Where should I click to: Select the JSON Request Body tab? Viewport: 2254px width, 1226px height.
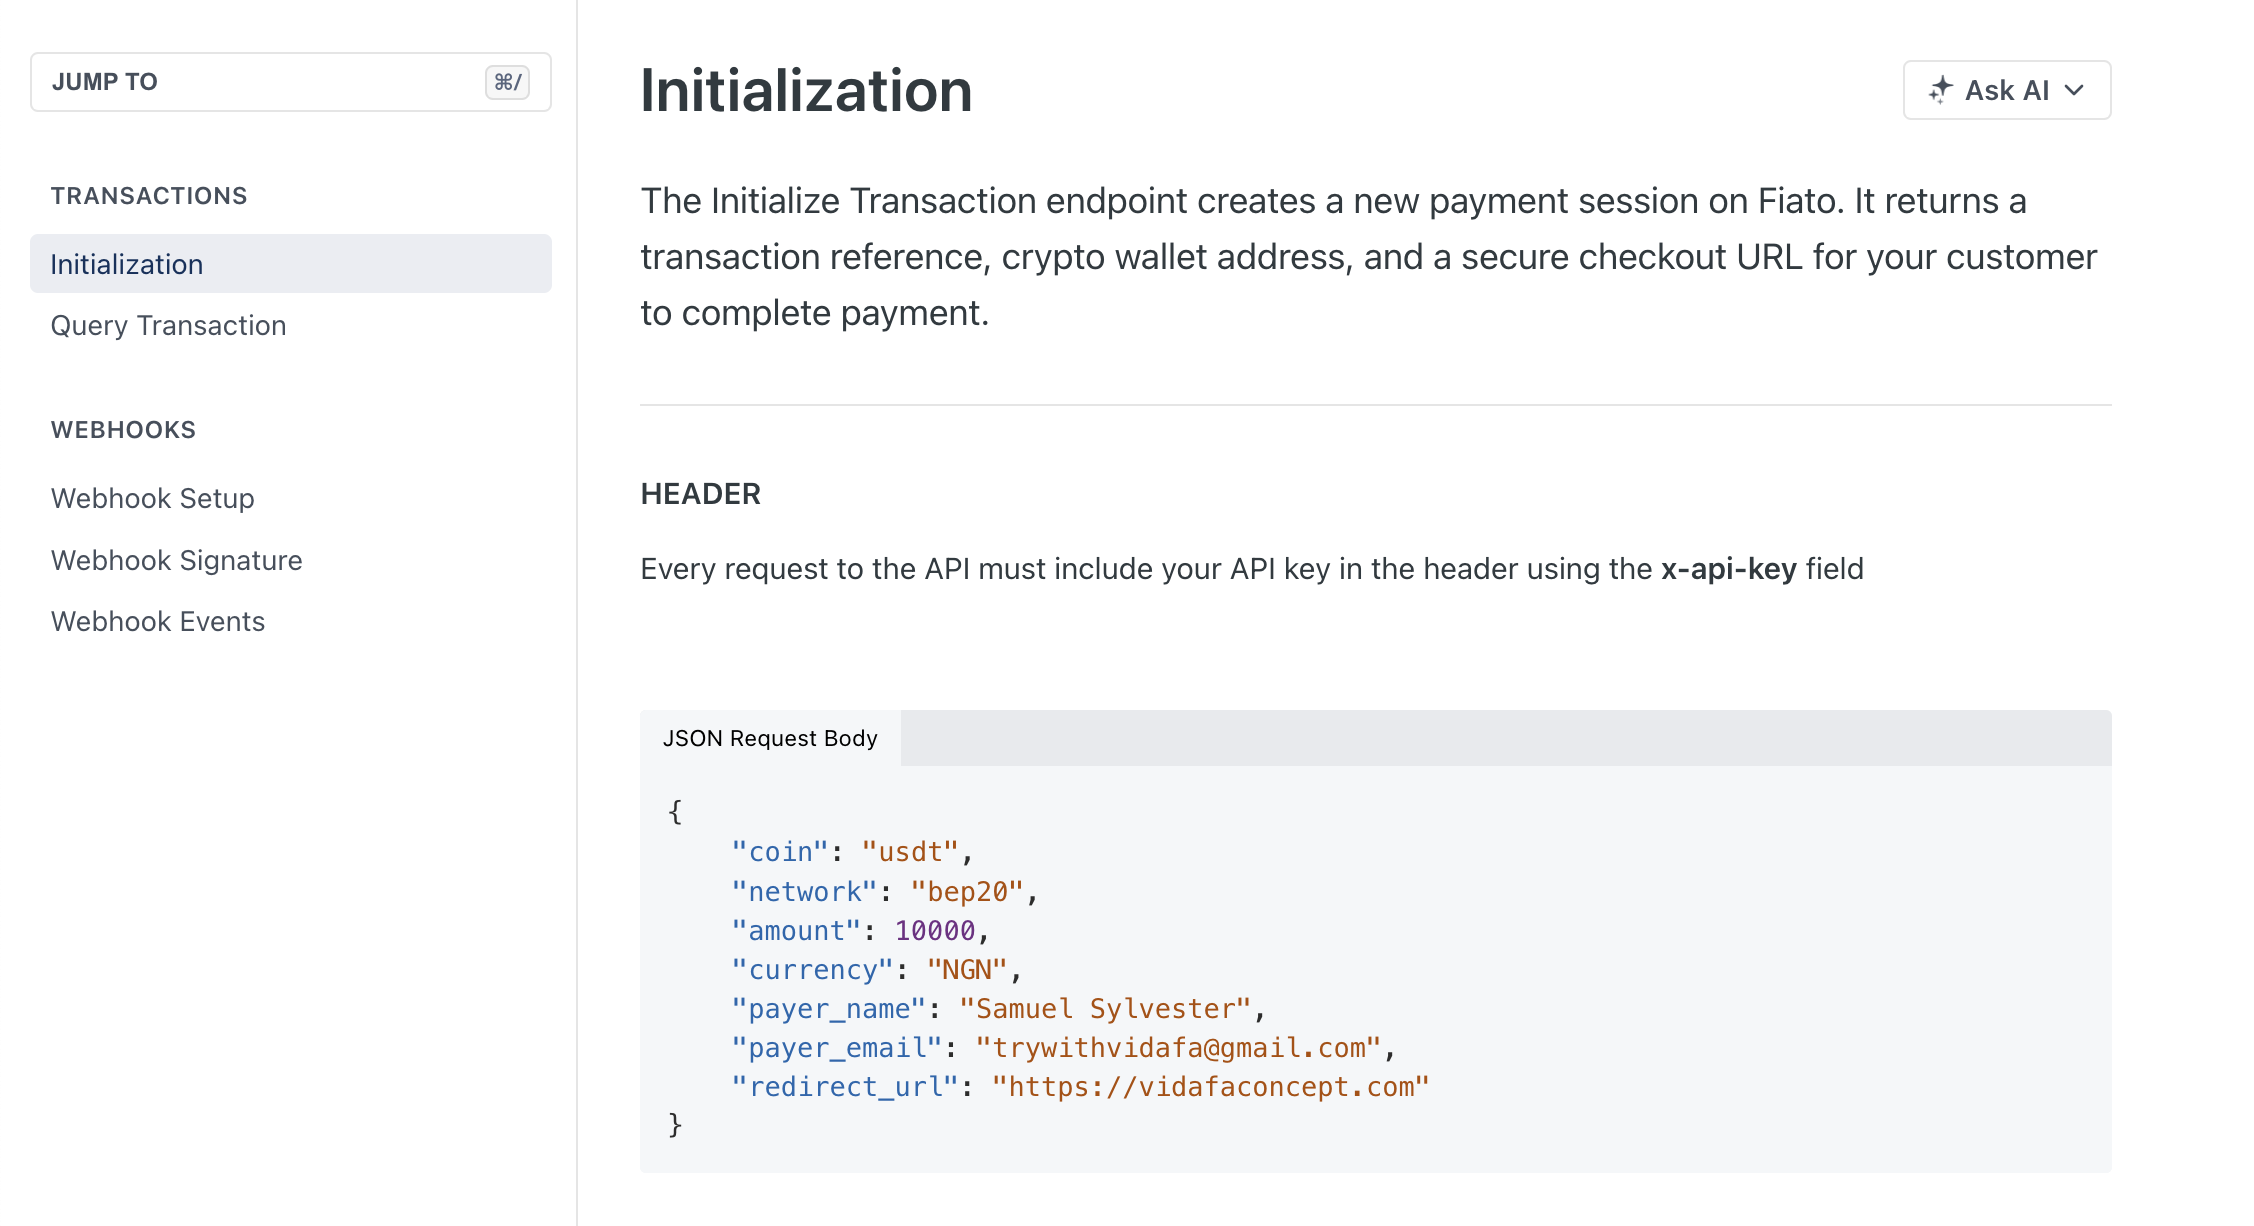coord(770,739)
